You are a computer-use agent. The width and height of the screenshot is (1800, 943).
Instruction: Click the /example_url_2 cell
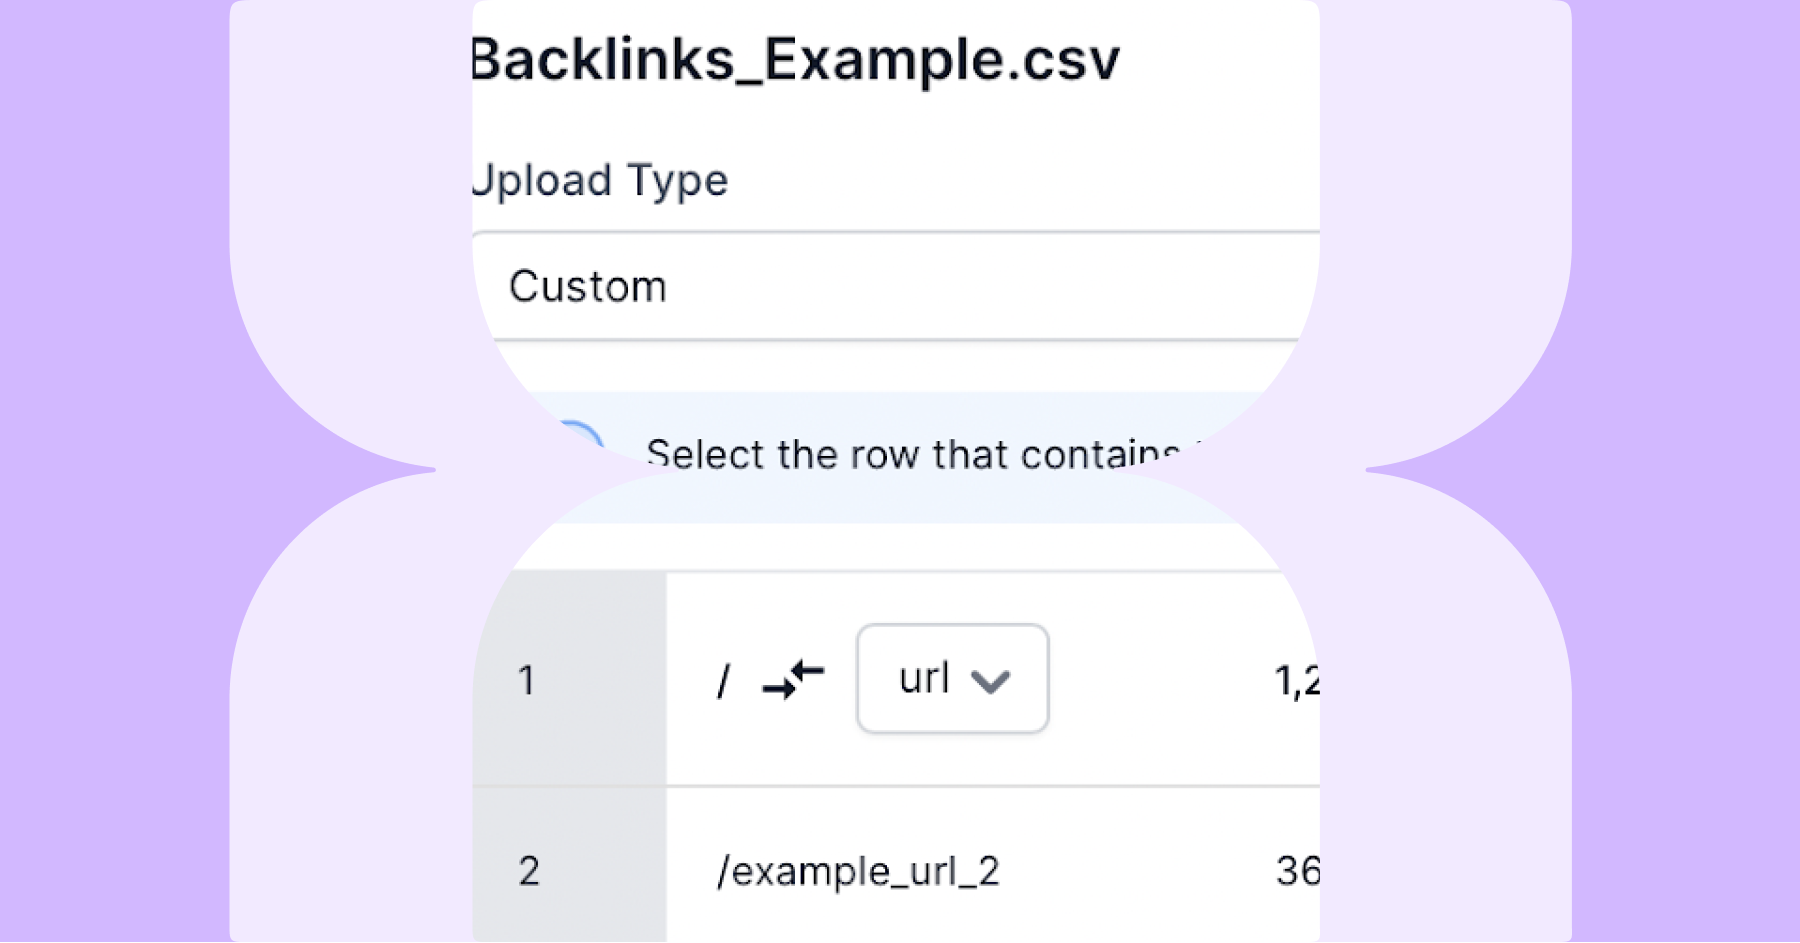coord(858,871)
